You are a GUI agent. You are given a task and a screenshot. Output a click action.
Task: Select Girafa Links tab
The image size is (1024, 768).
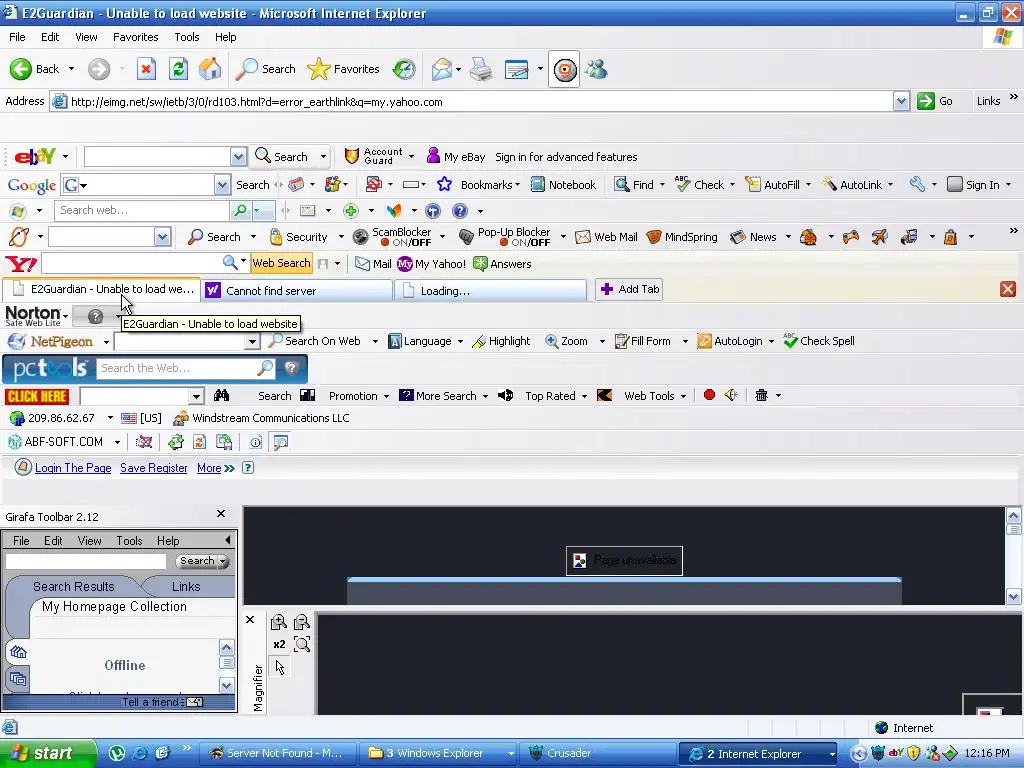click(x=186, y=586)
